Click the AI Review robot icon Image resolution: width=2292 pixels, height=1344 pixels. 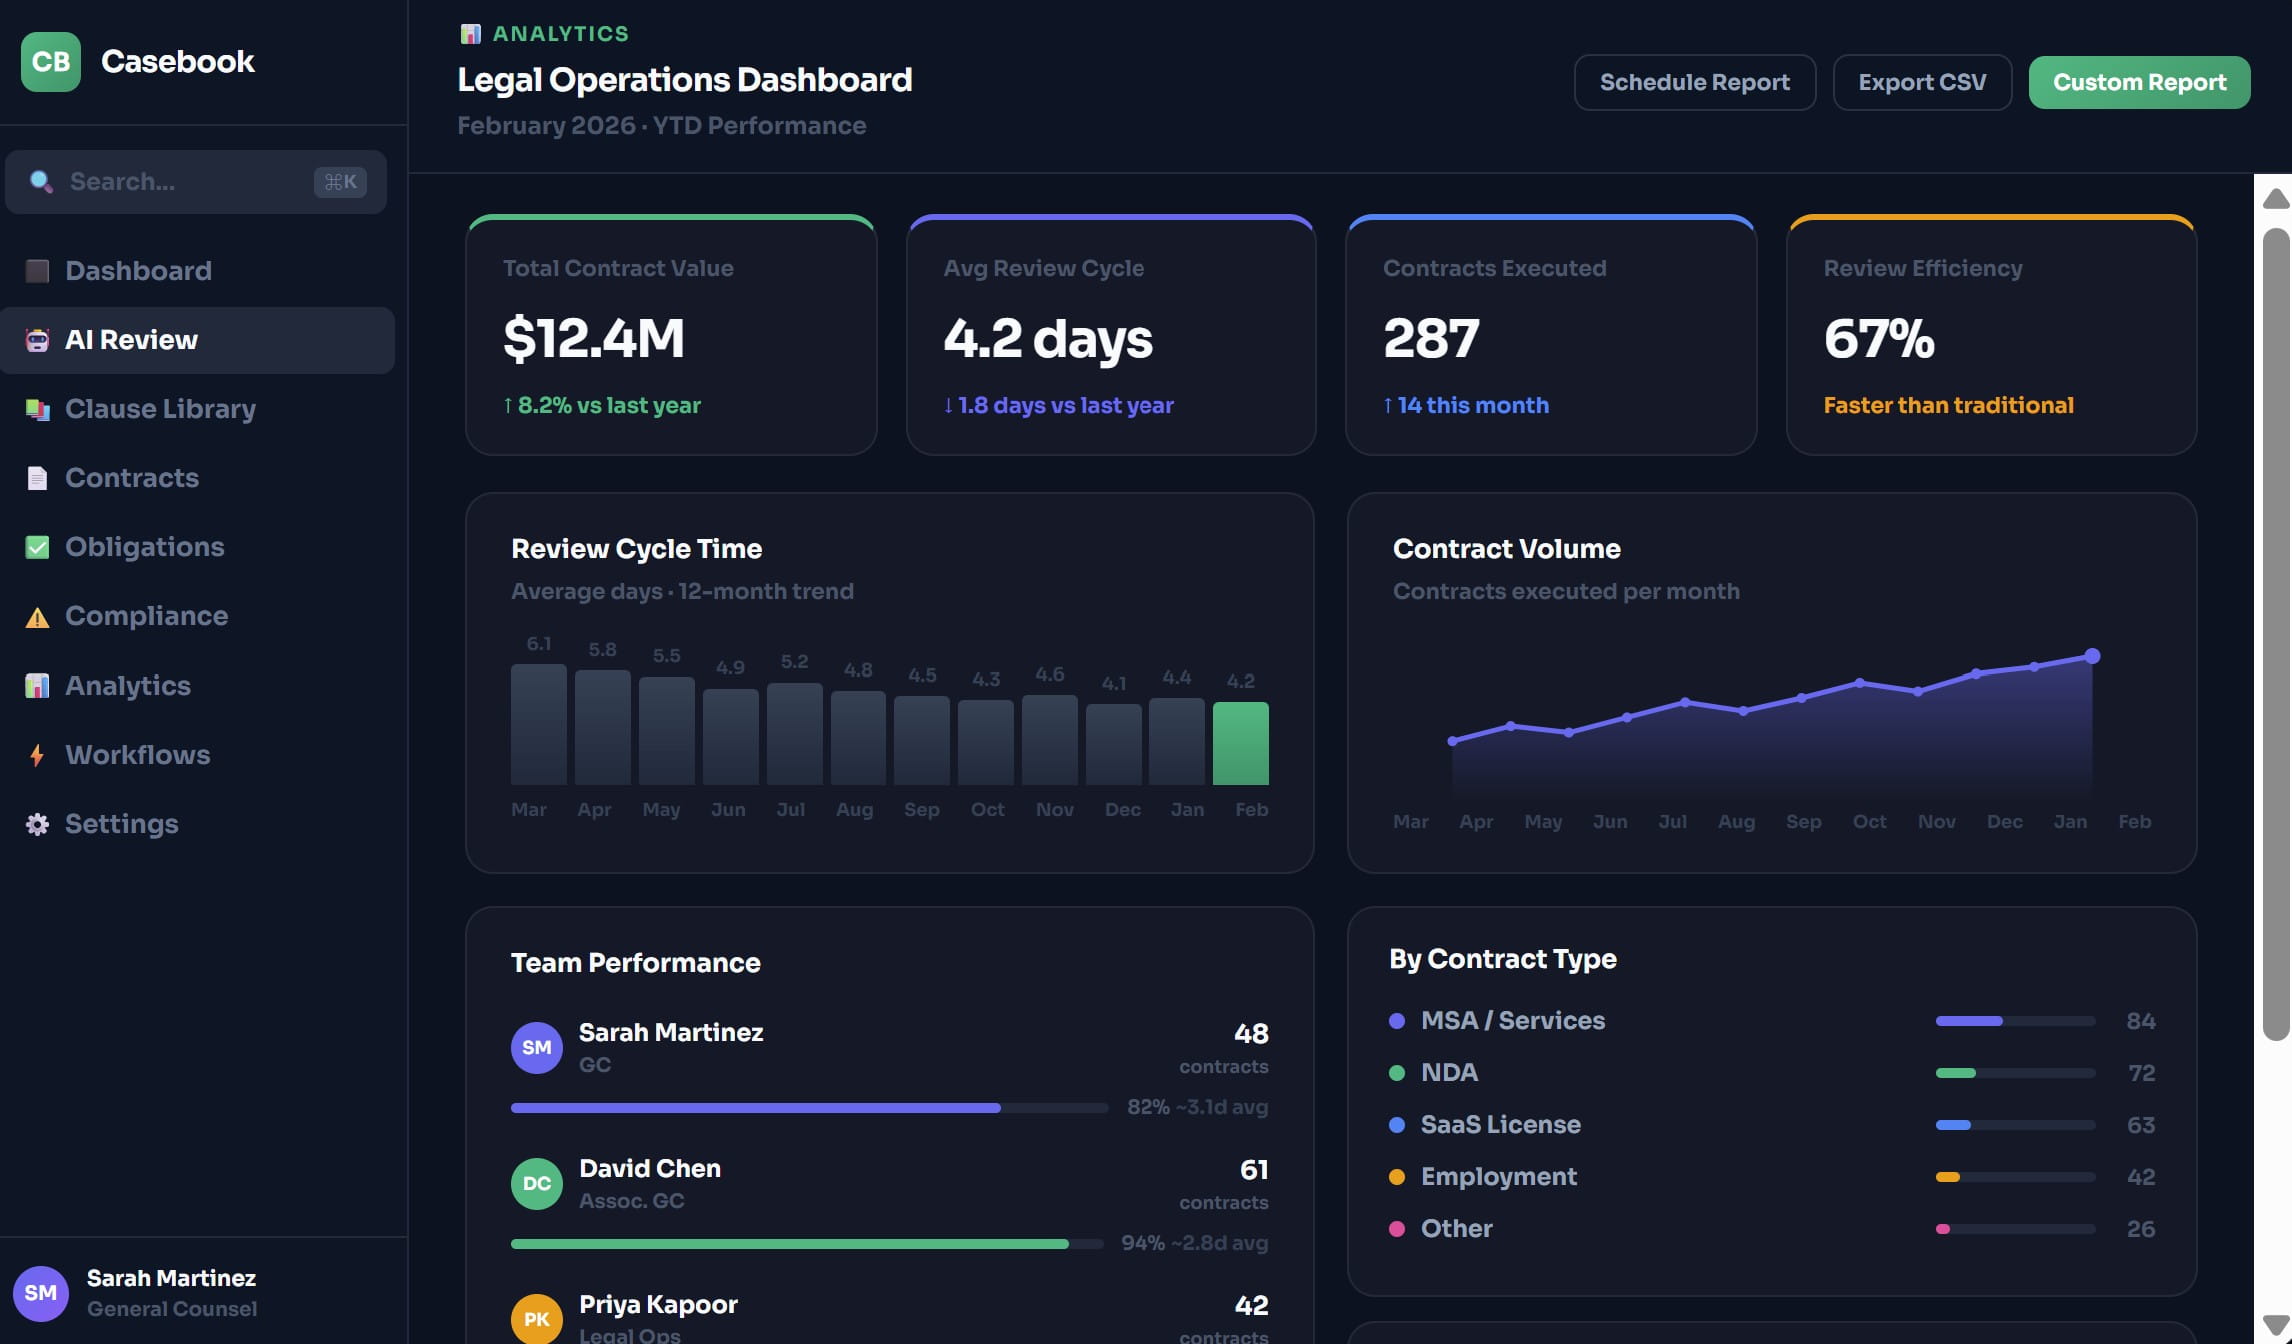[x=37, y=340]
